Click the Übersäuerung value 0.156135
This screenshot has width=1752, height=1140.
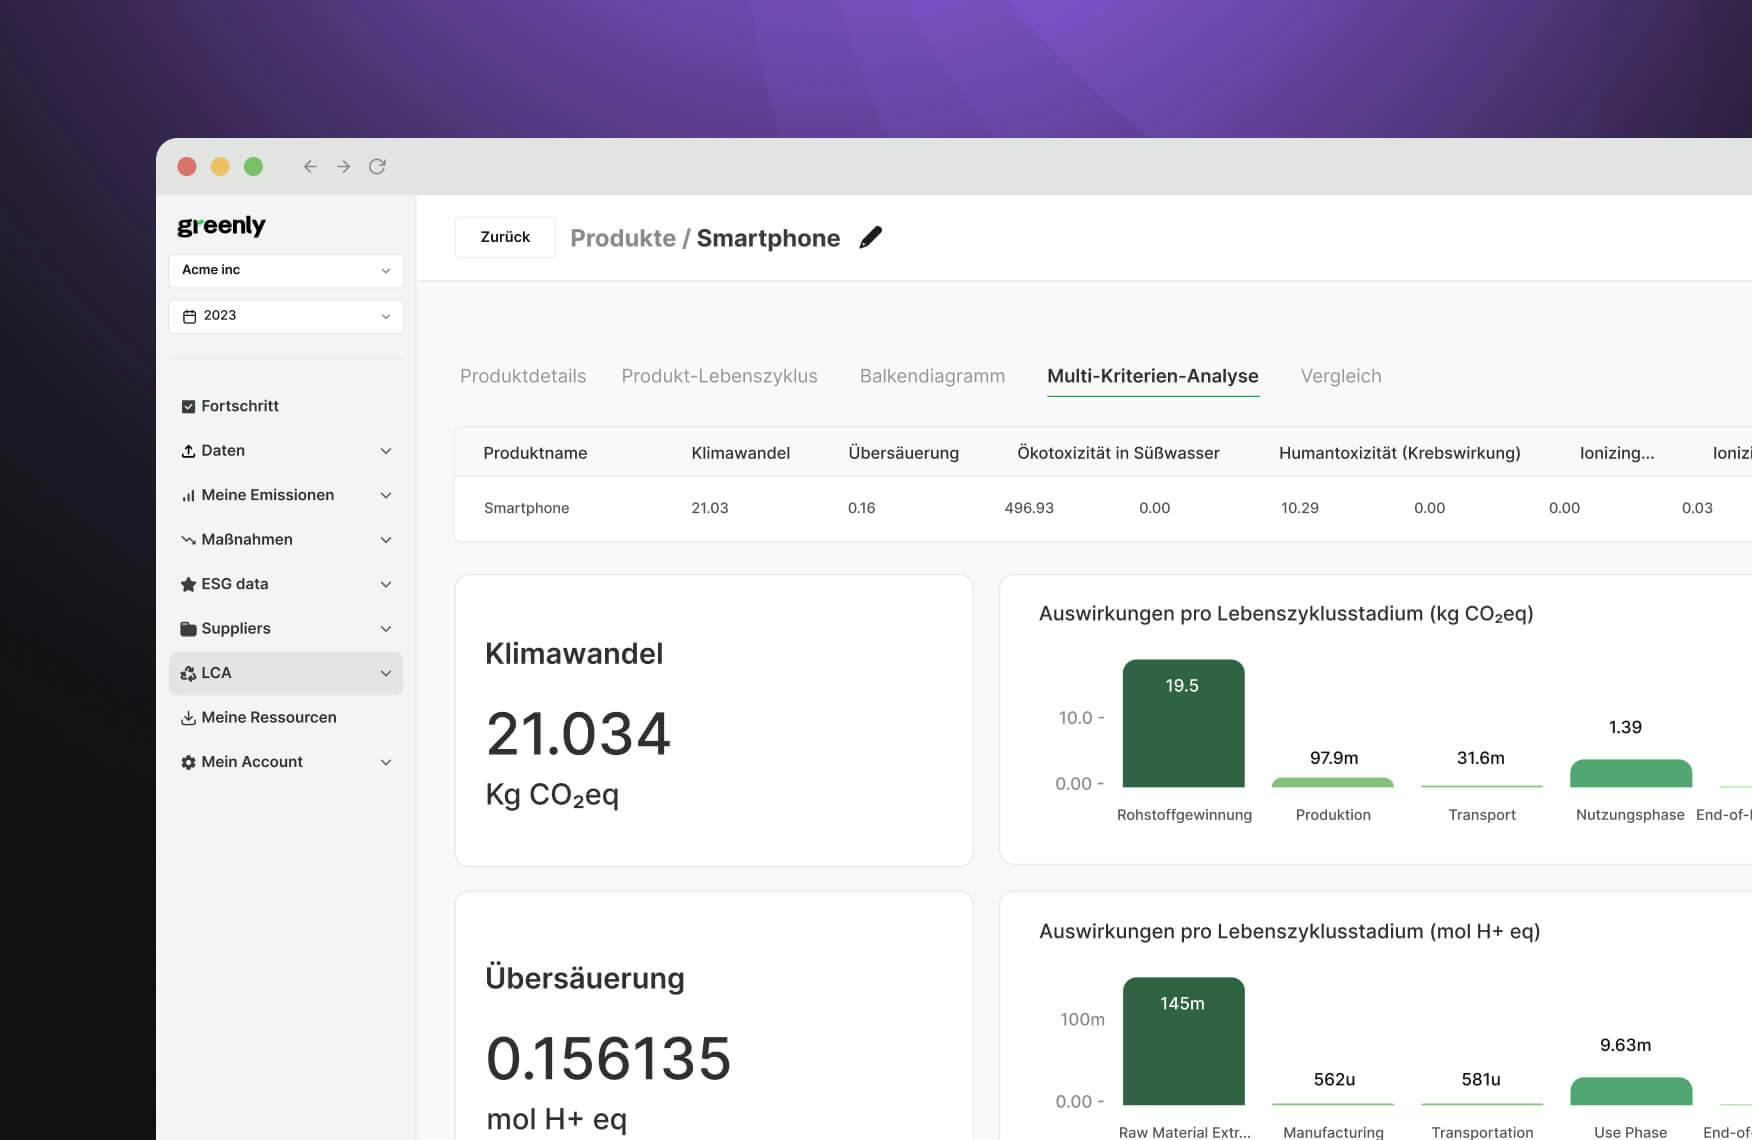pos(608,1058)
